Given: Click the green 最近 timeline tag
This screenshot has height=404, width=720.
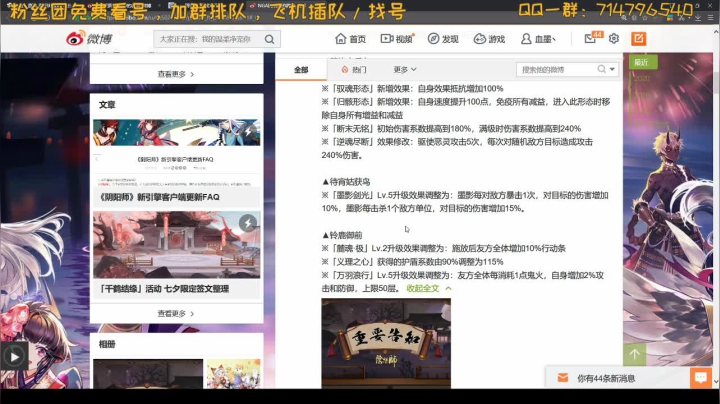Looking at the screenshot, I should [x=643, y=62].
